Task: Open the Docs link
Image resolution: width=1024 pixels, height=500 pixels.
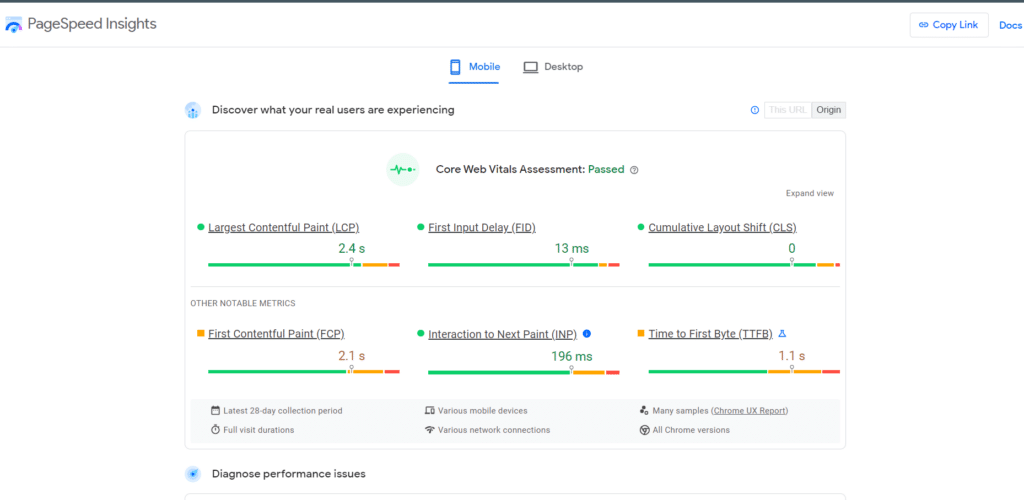Action: point(1010,25)
